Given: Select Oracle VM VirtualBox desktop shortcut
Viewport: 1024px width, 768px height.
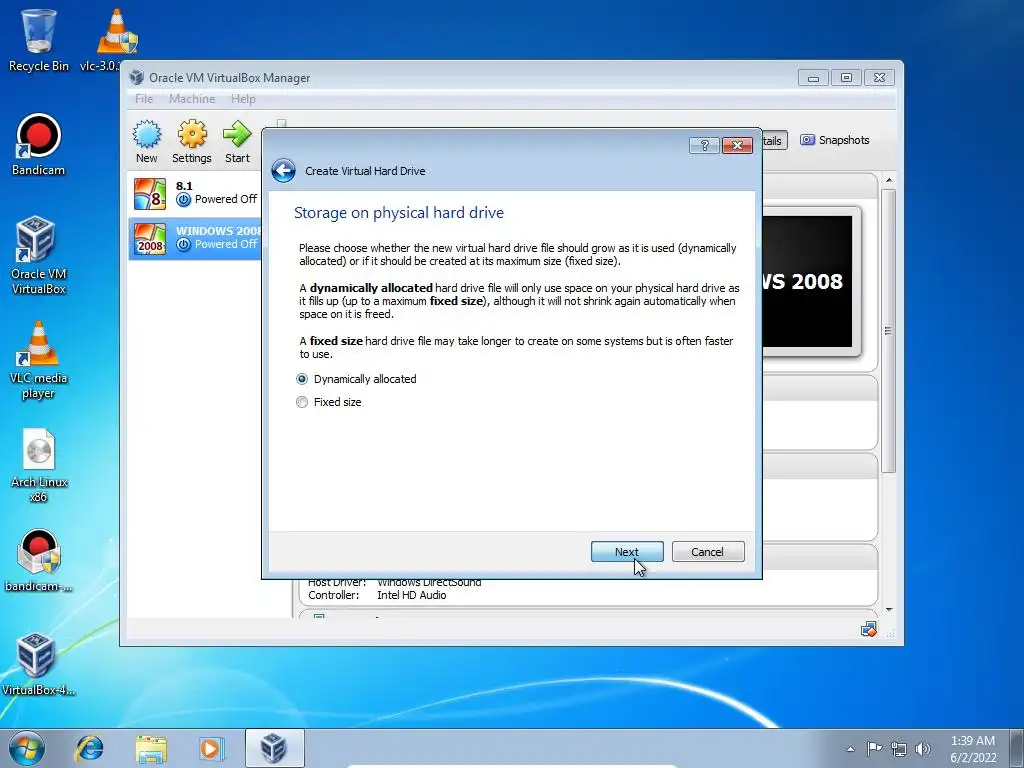Looking at the screenshot, I should 39,255.
